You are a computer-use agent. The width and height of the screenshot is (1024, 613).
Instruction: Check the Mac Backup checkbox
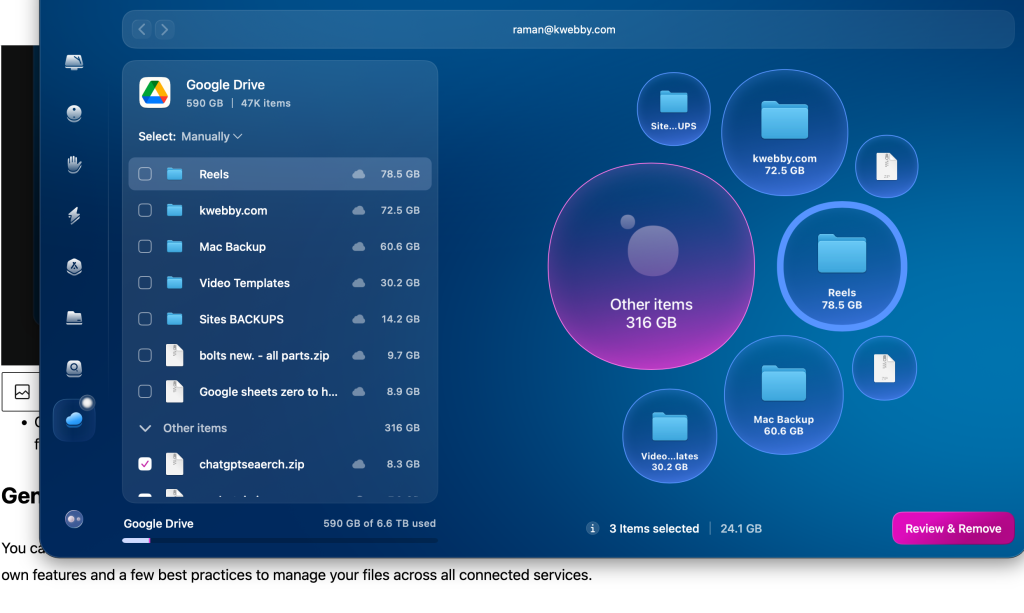[144, 246]
